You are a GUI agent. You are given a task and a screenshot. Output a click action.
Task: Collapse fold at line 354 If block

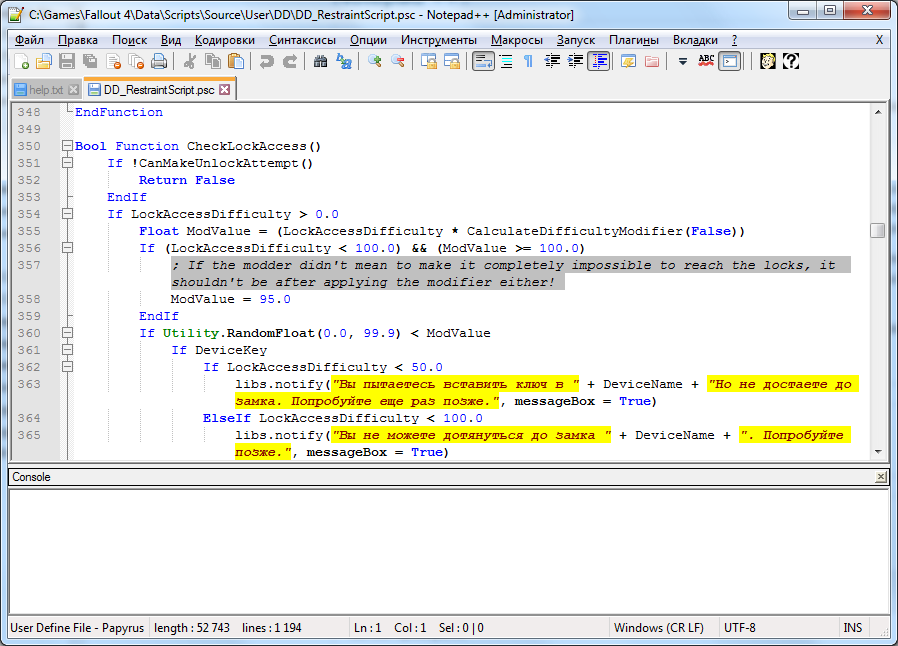click(x=67, y=214)
